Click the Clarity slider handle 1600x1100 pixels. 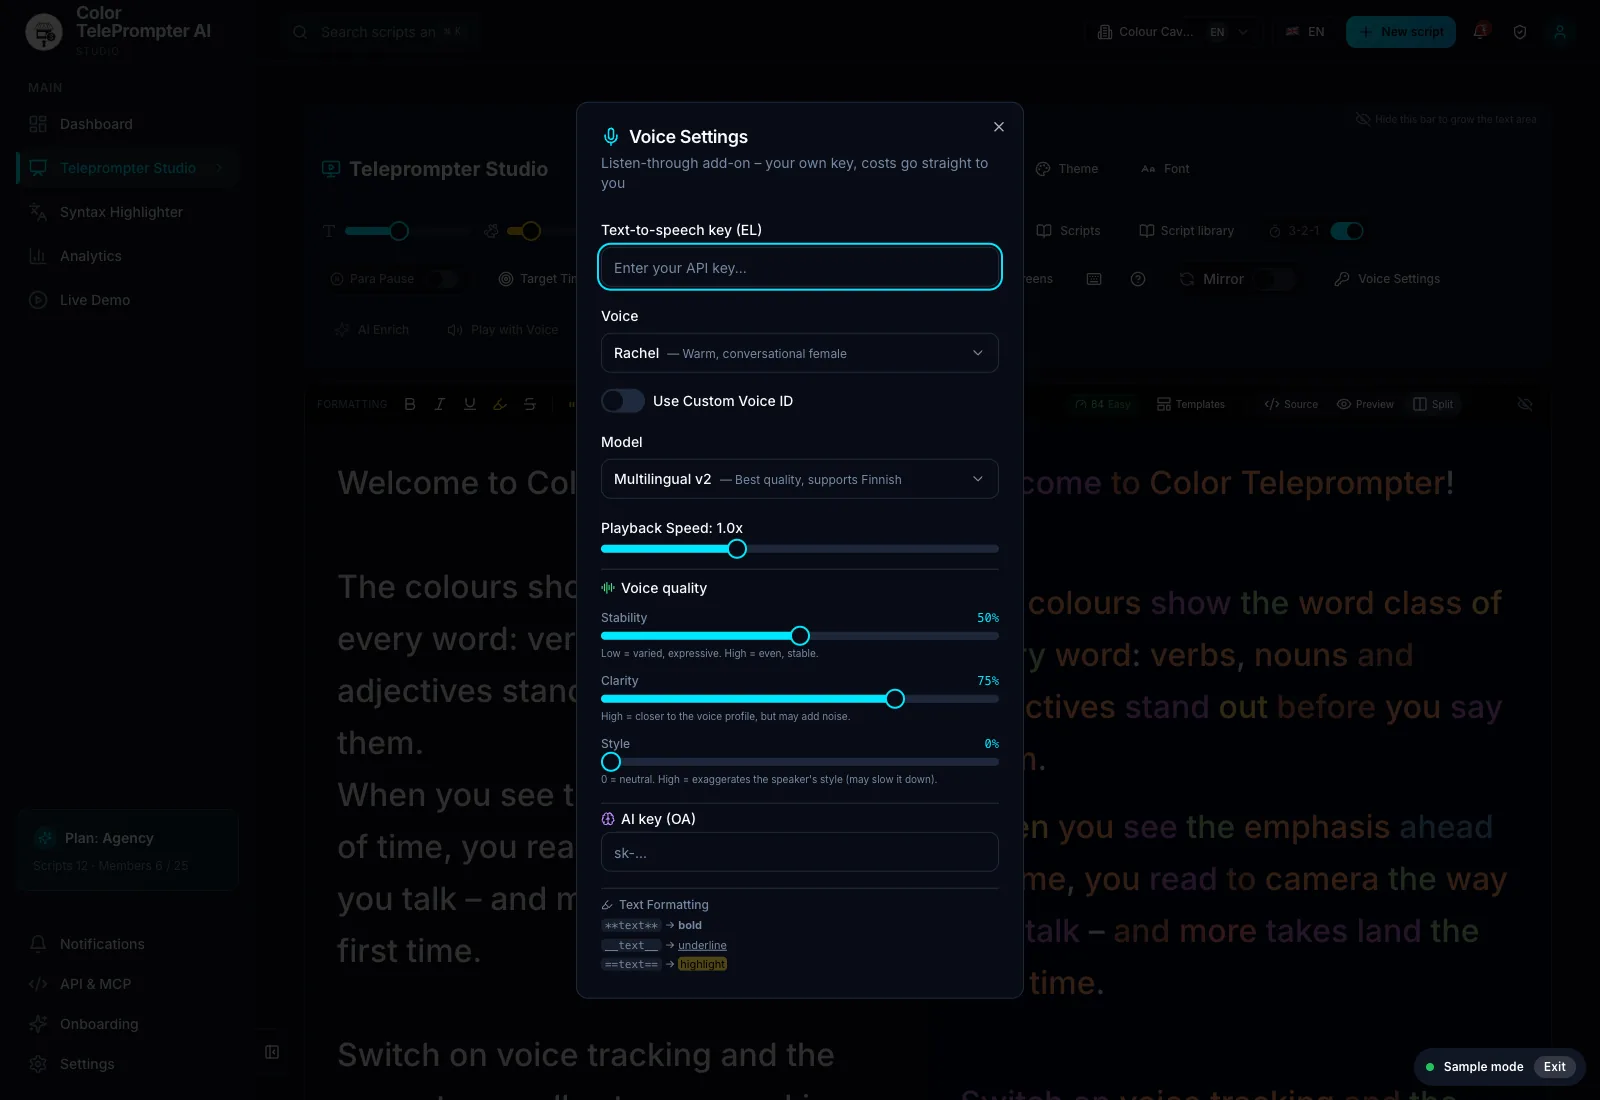[895, 699]
